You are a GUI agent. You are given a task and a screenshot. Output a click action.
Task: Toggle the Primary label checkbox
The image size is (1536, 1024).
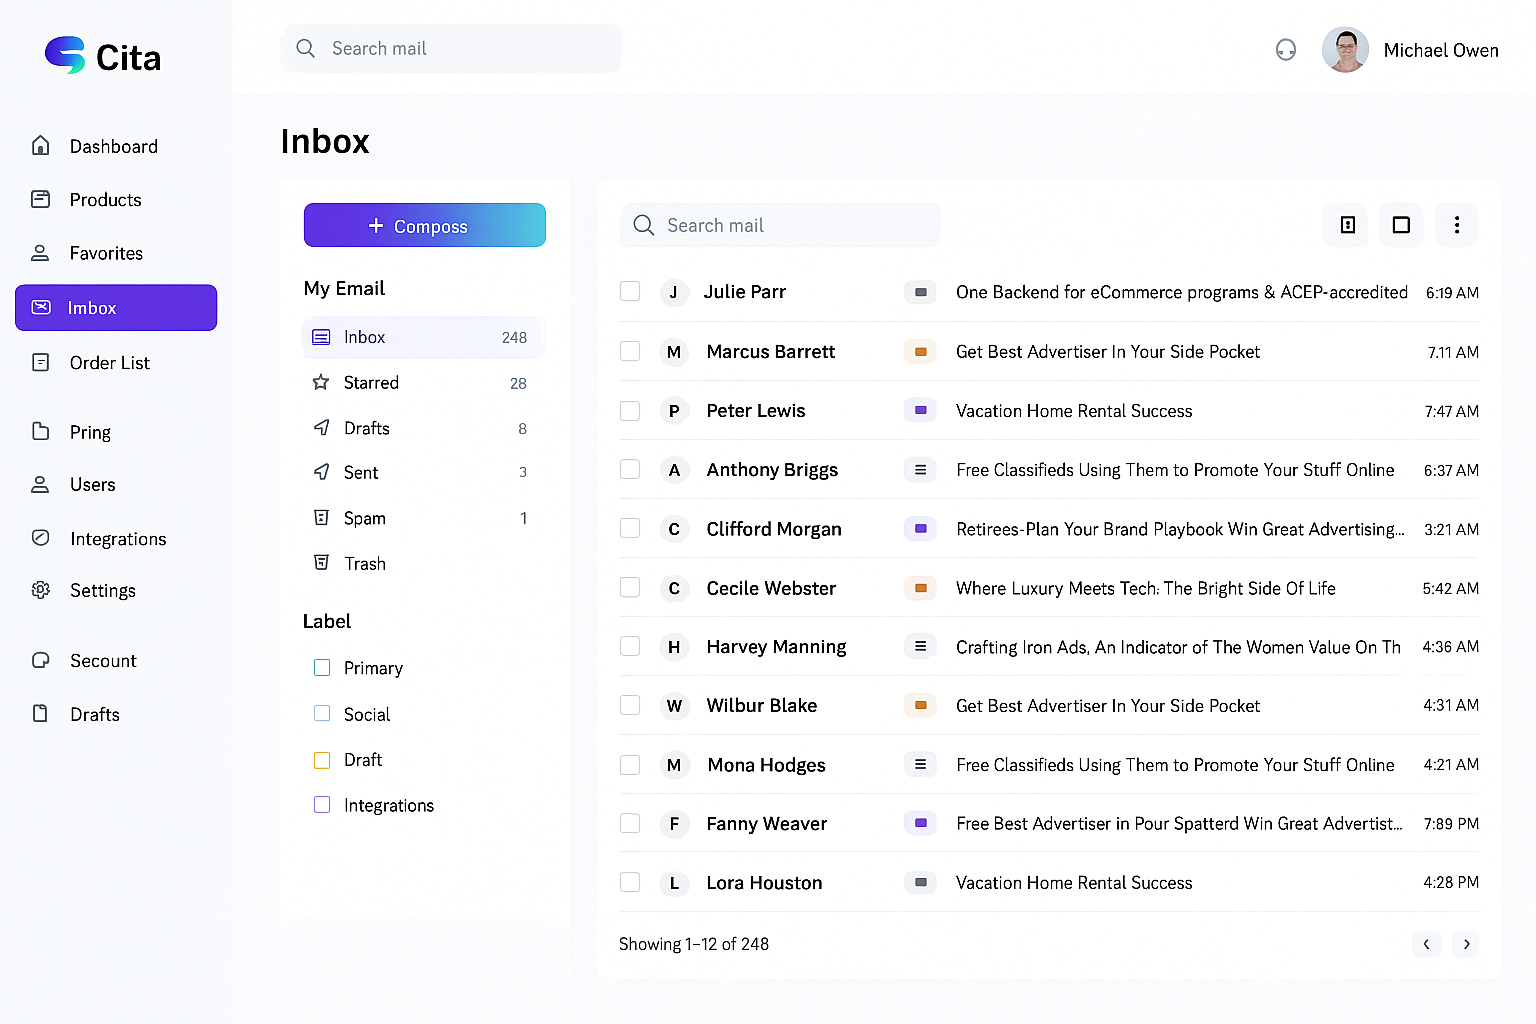[x=322, y=668]
